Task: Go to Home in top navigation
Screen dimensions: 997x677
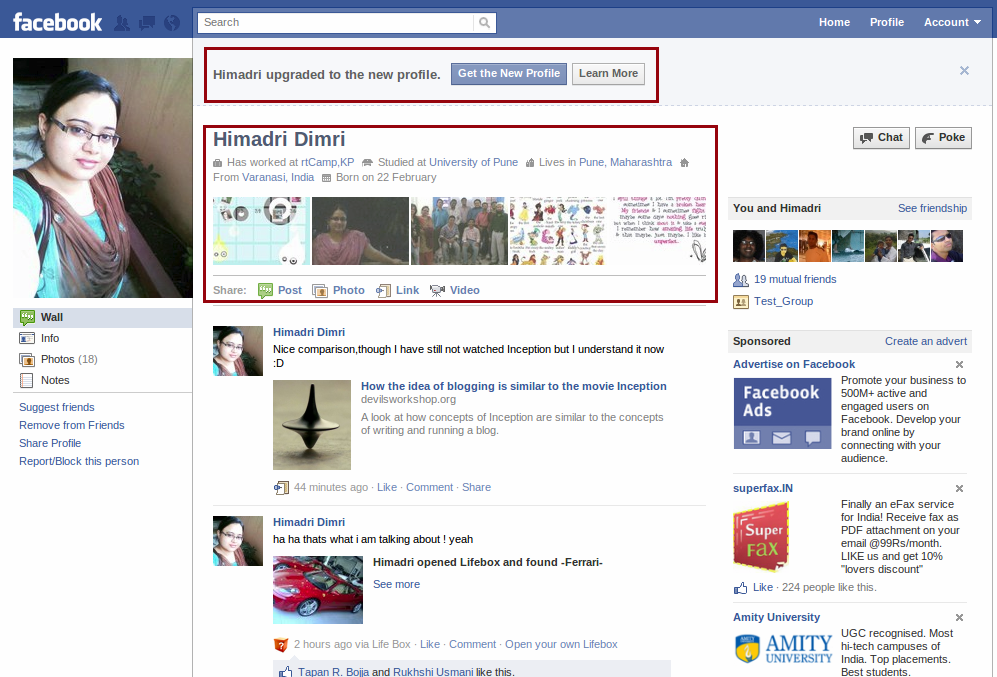Action: pyautogui.click(x=834, y=22)
